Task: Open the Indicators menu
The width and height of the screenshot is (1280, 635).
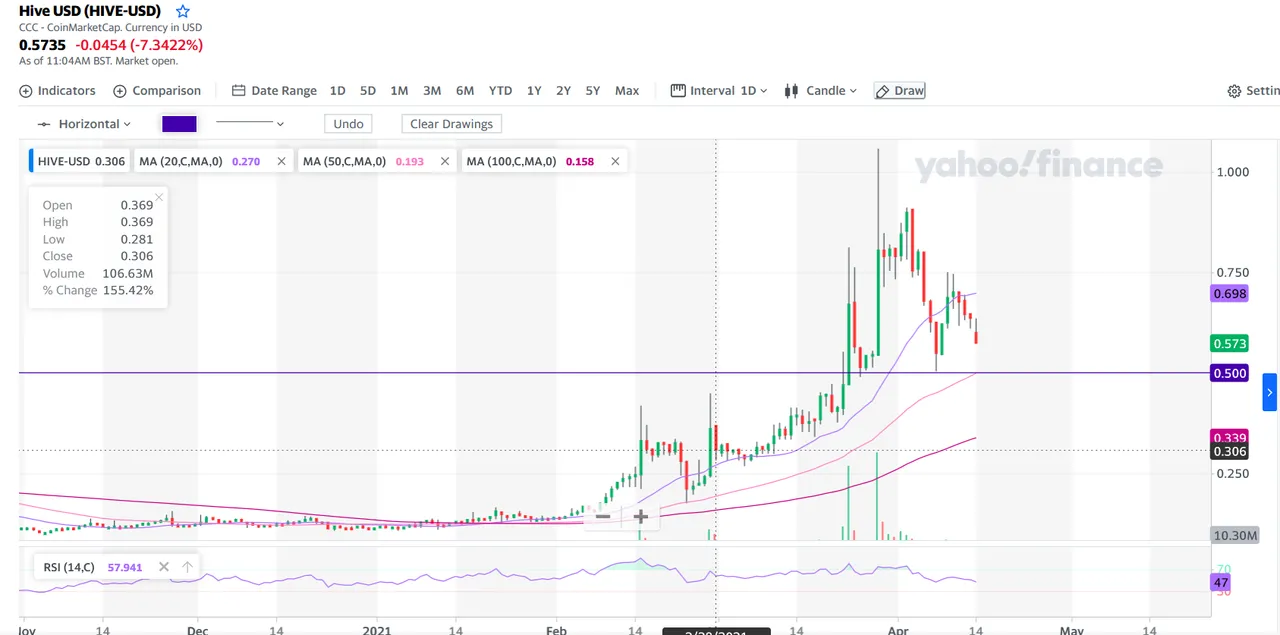Action: coord(57,91)
